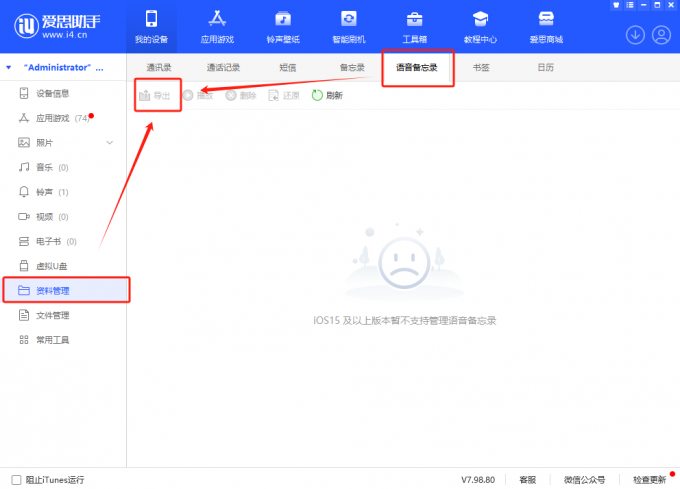Screen dimensions: 680x489
Task: Open the download manager circle icon
Action: coord(635,35)
